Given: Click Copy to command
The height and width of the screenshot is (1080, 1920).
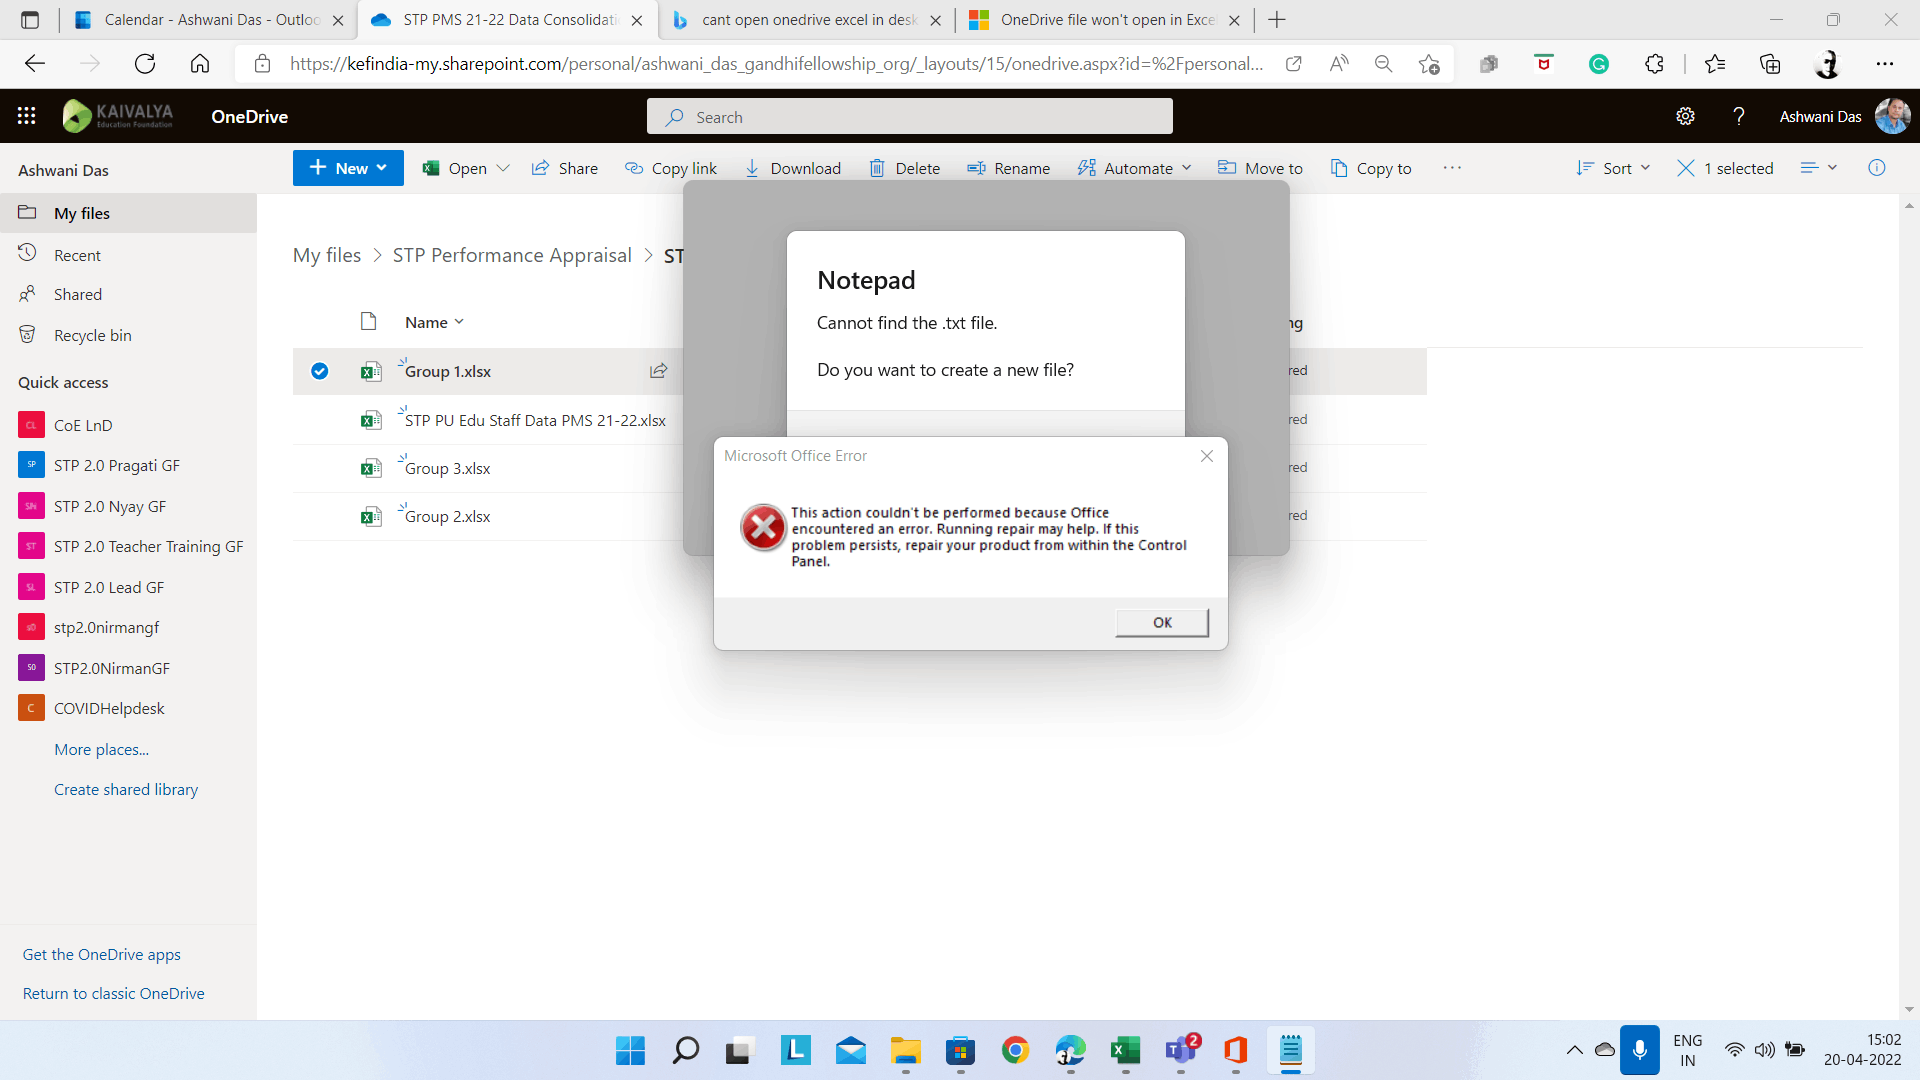Looking at the screenshot, I should pos(1371,168).
